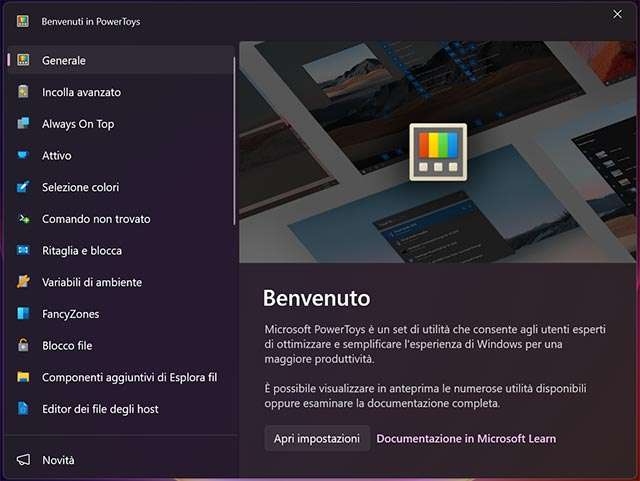Click the Componenti aggiuntivi folder icon
This screenshot has height=481, width=640.
pos(23,377)
